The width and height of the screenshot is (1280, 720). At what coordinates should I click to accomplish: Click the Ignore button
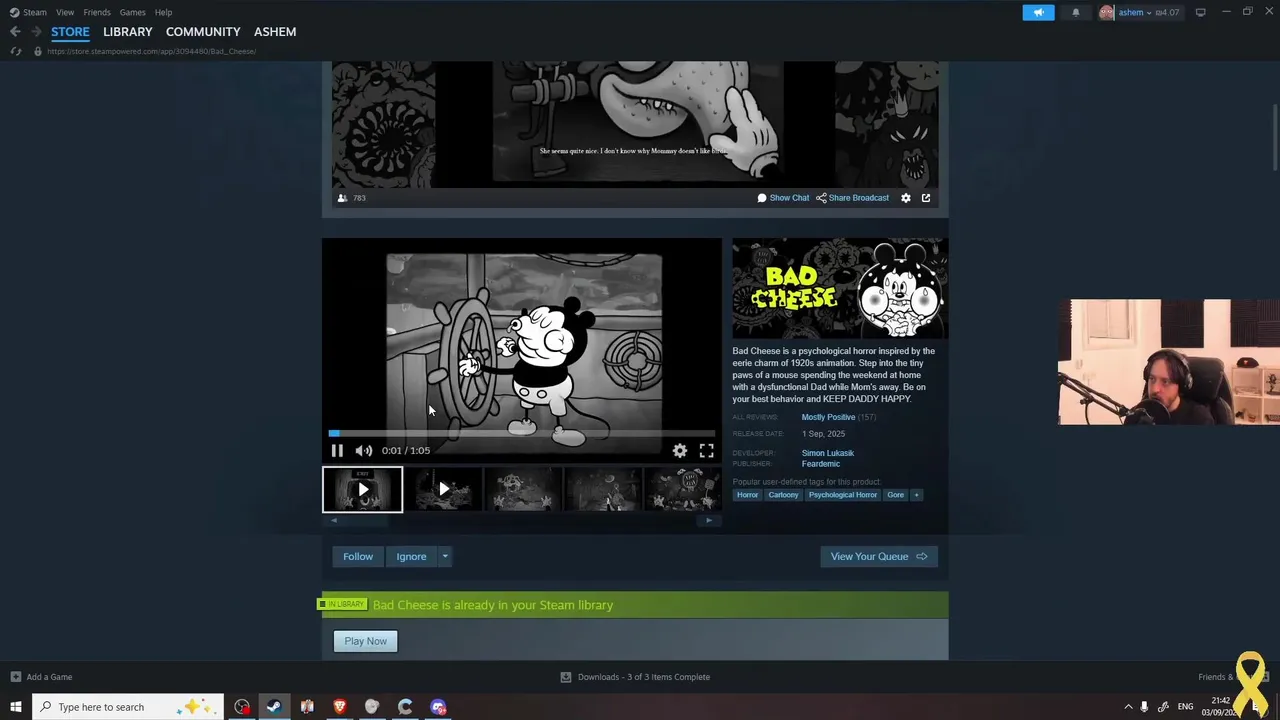411,557
